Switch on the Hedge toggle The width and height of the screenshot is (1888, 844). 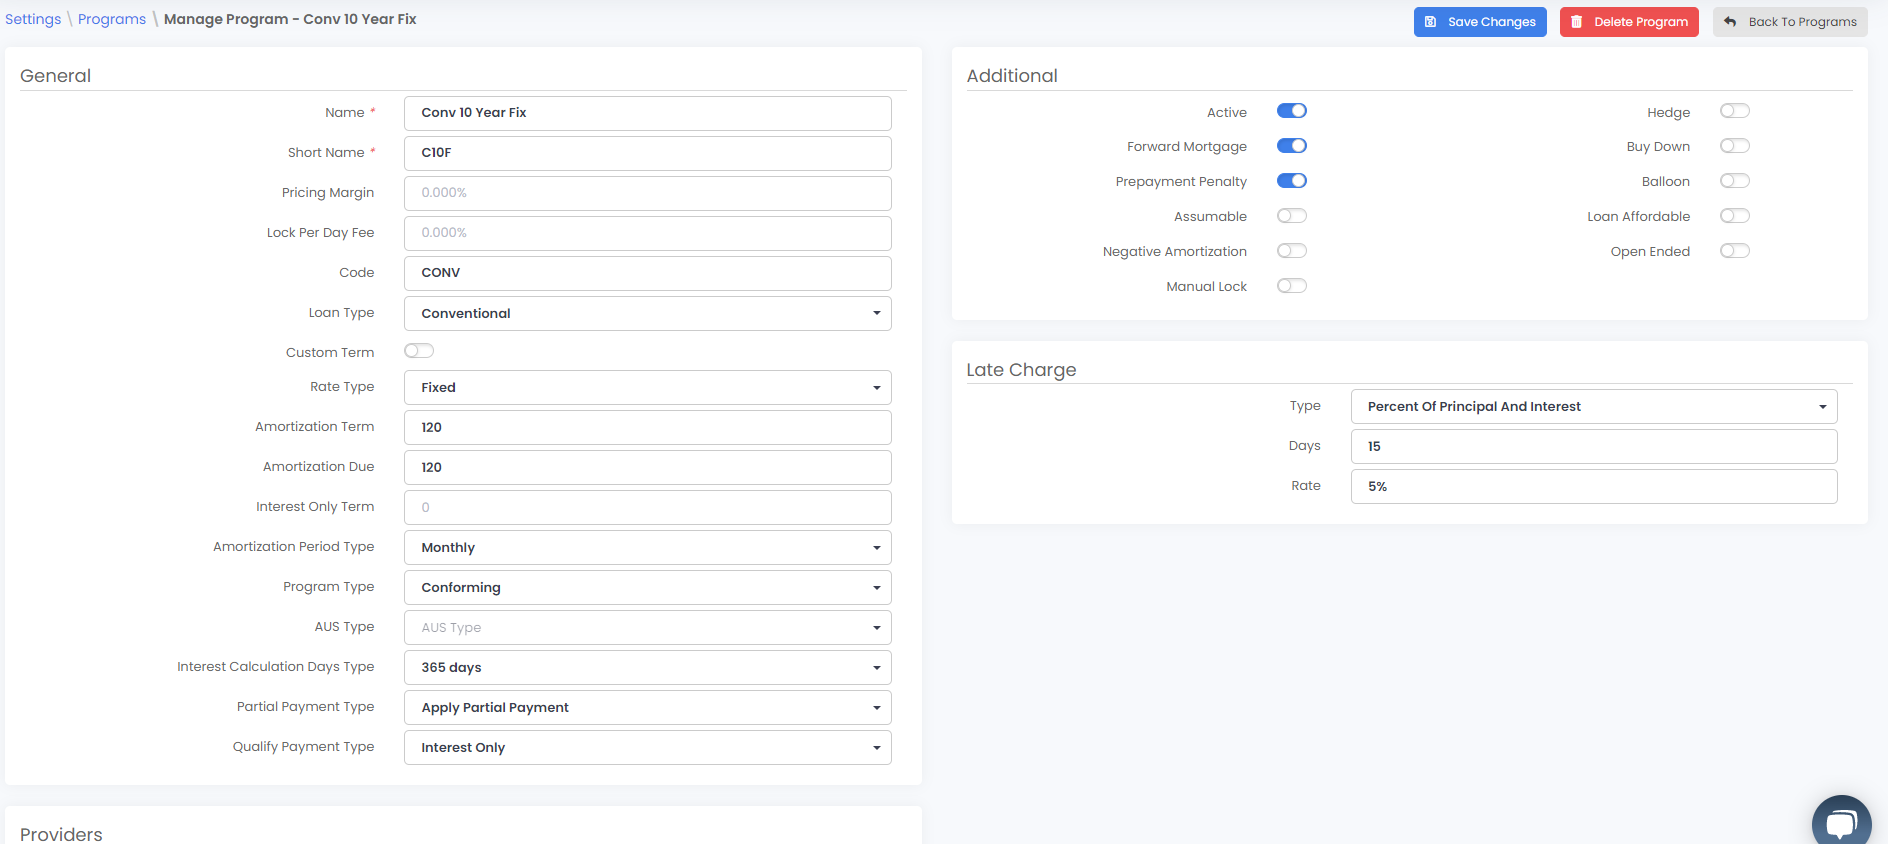tap(1734, 111)
